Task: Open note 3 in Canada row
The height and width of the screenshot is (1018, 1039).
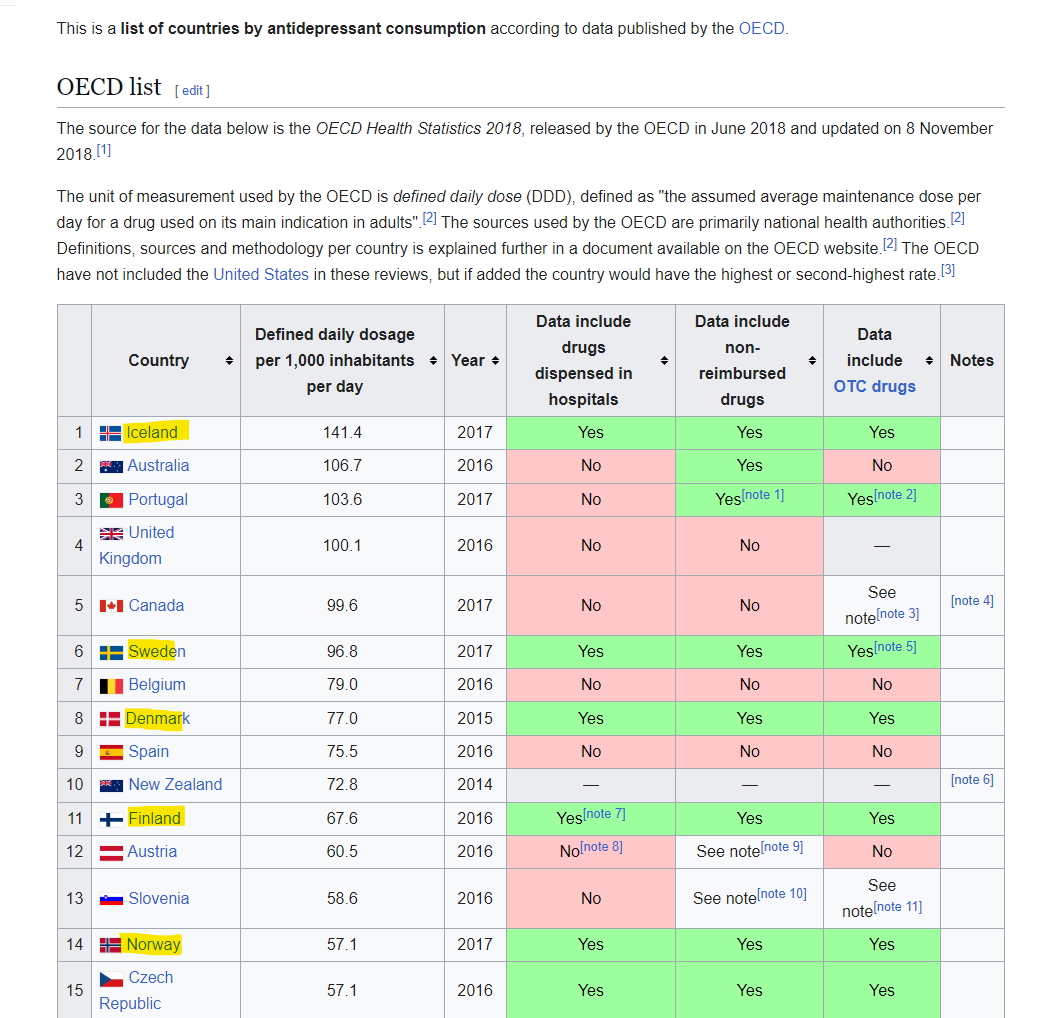Action: [899, 614]
